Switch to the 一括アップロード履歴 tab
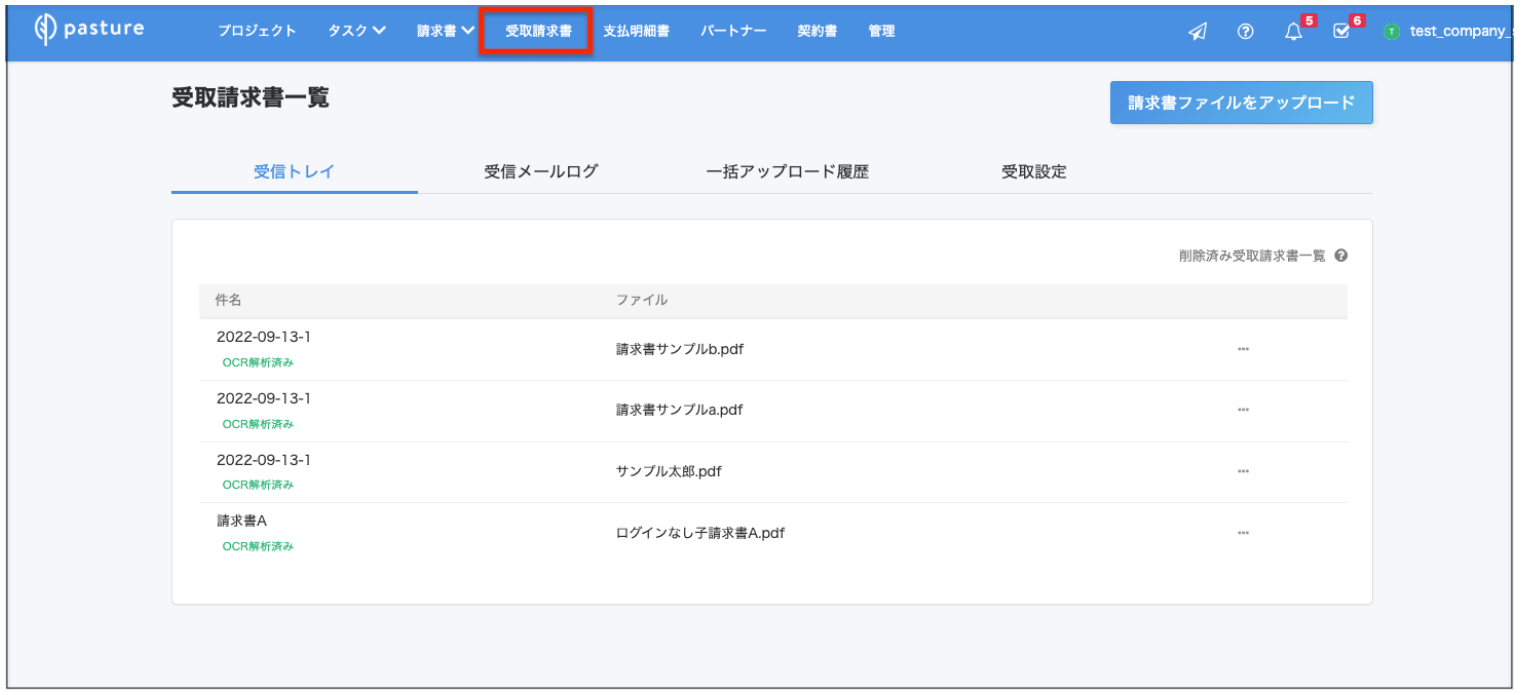Screen dimensions: 1523x695 (x=787, y=172)
